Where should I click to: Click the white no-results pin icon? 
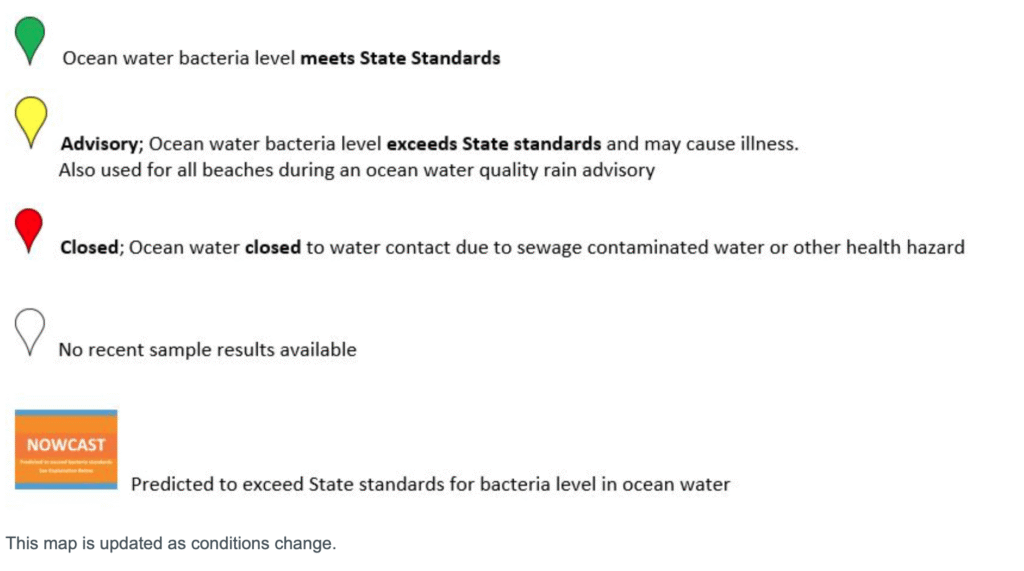click(30, 328)
